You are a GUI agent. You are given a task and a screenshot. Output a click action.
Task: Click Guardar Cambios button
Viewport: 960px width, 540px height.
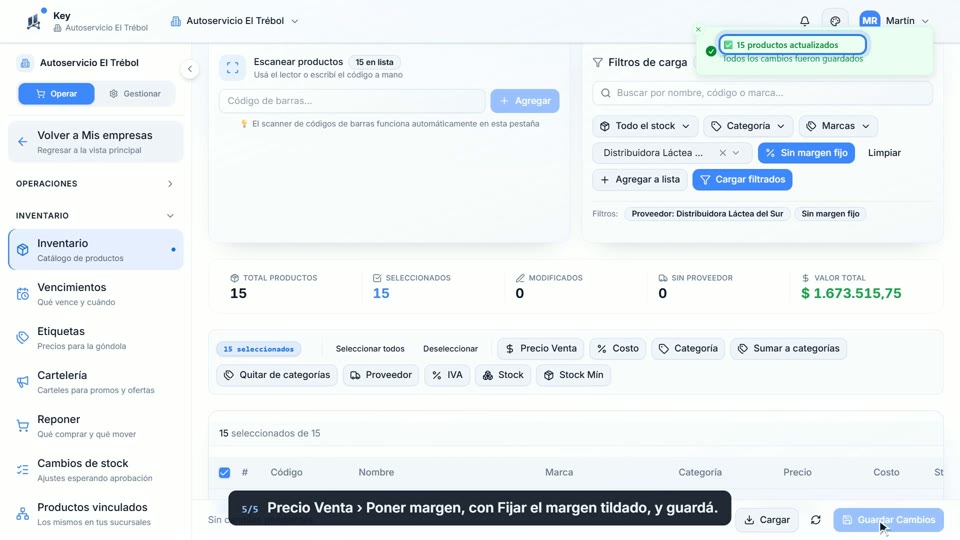(x=888, y=520)
